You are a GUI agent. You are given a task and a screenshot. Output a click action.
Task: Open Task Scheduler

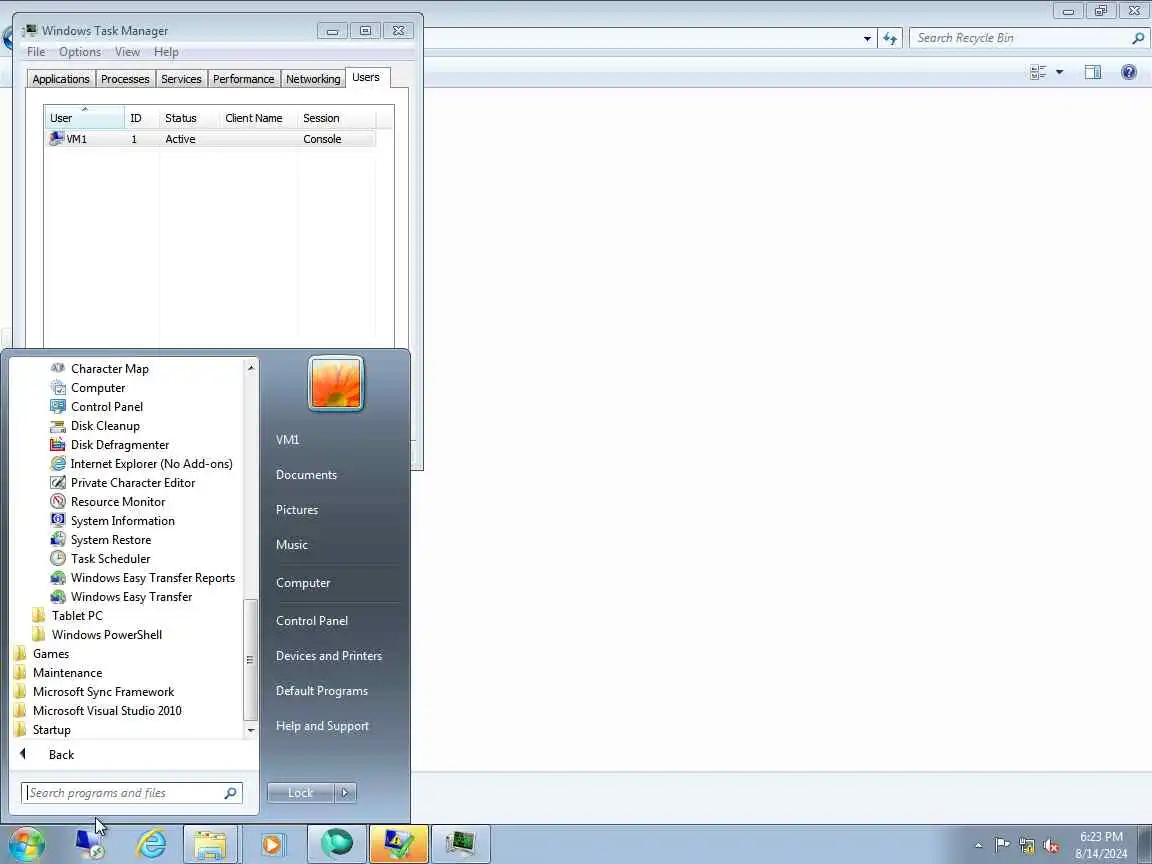(100, 559)
